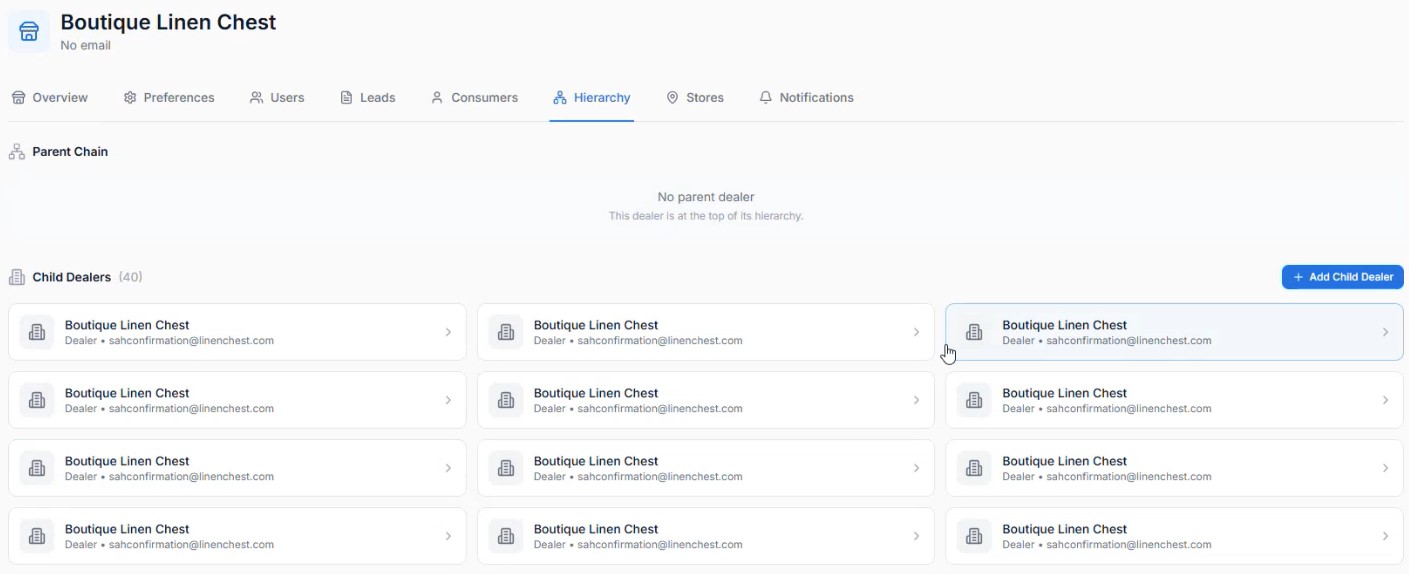Click the map pin icon on Stores tab
This screenshot has height=574, width=1409.
pos(673,98)
